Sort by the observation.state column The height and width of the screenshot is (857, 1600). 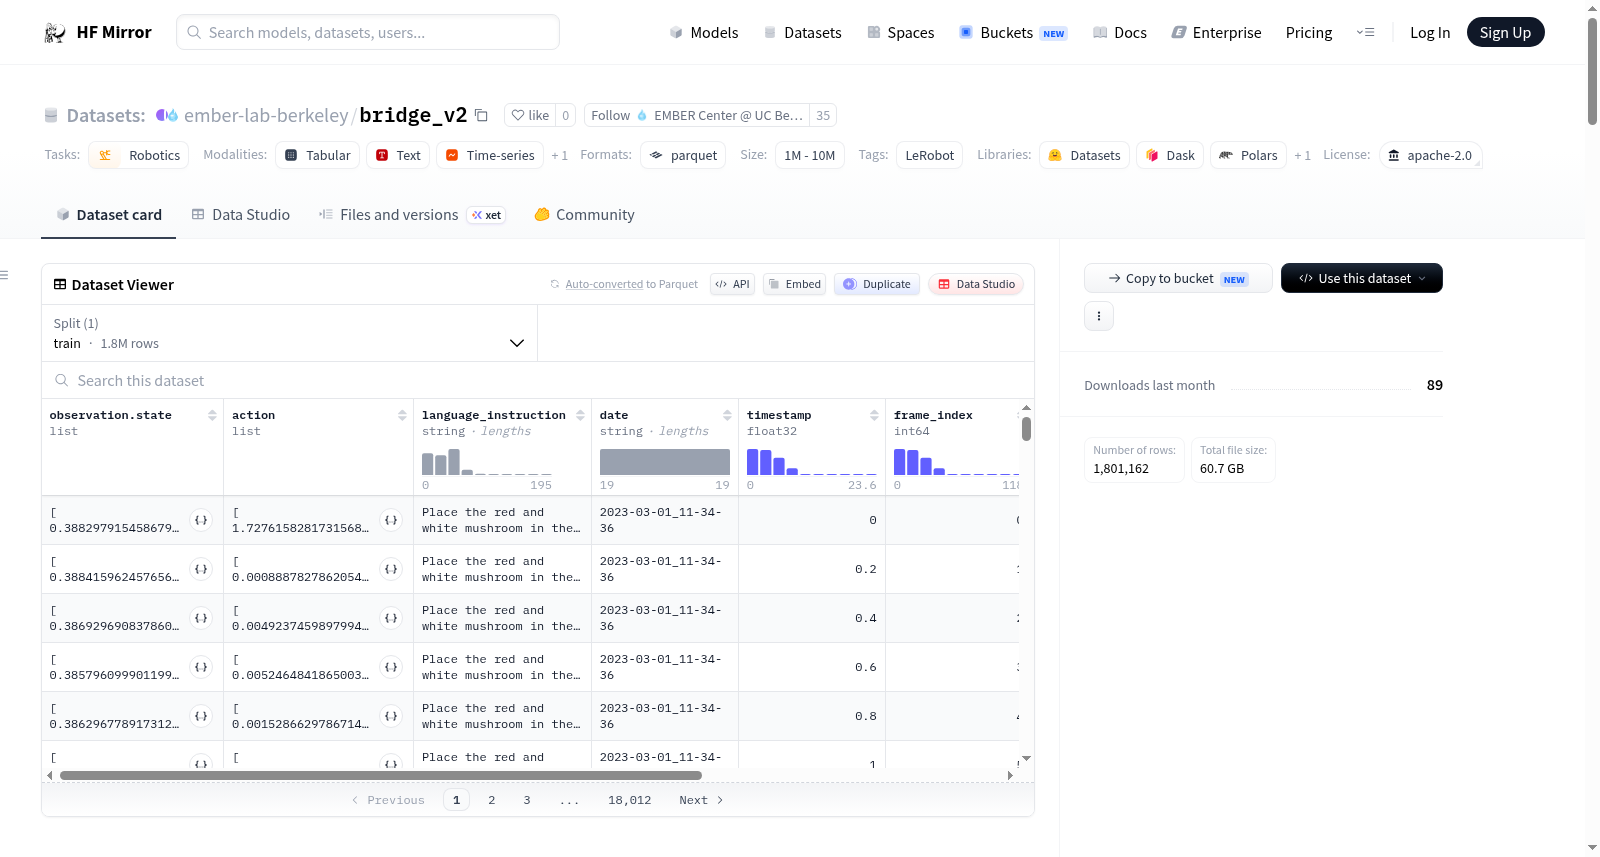coord(212,415)
